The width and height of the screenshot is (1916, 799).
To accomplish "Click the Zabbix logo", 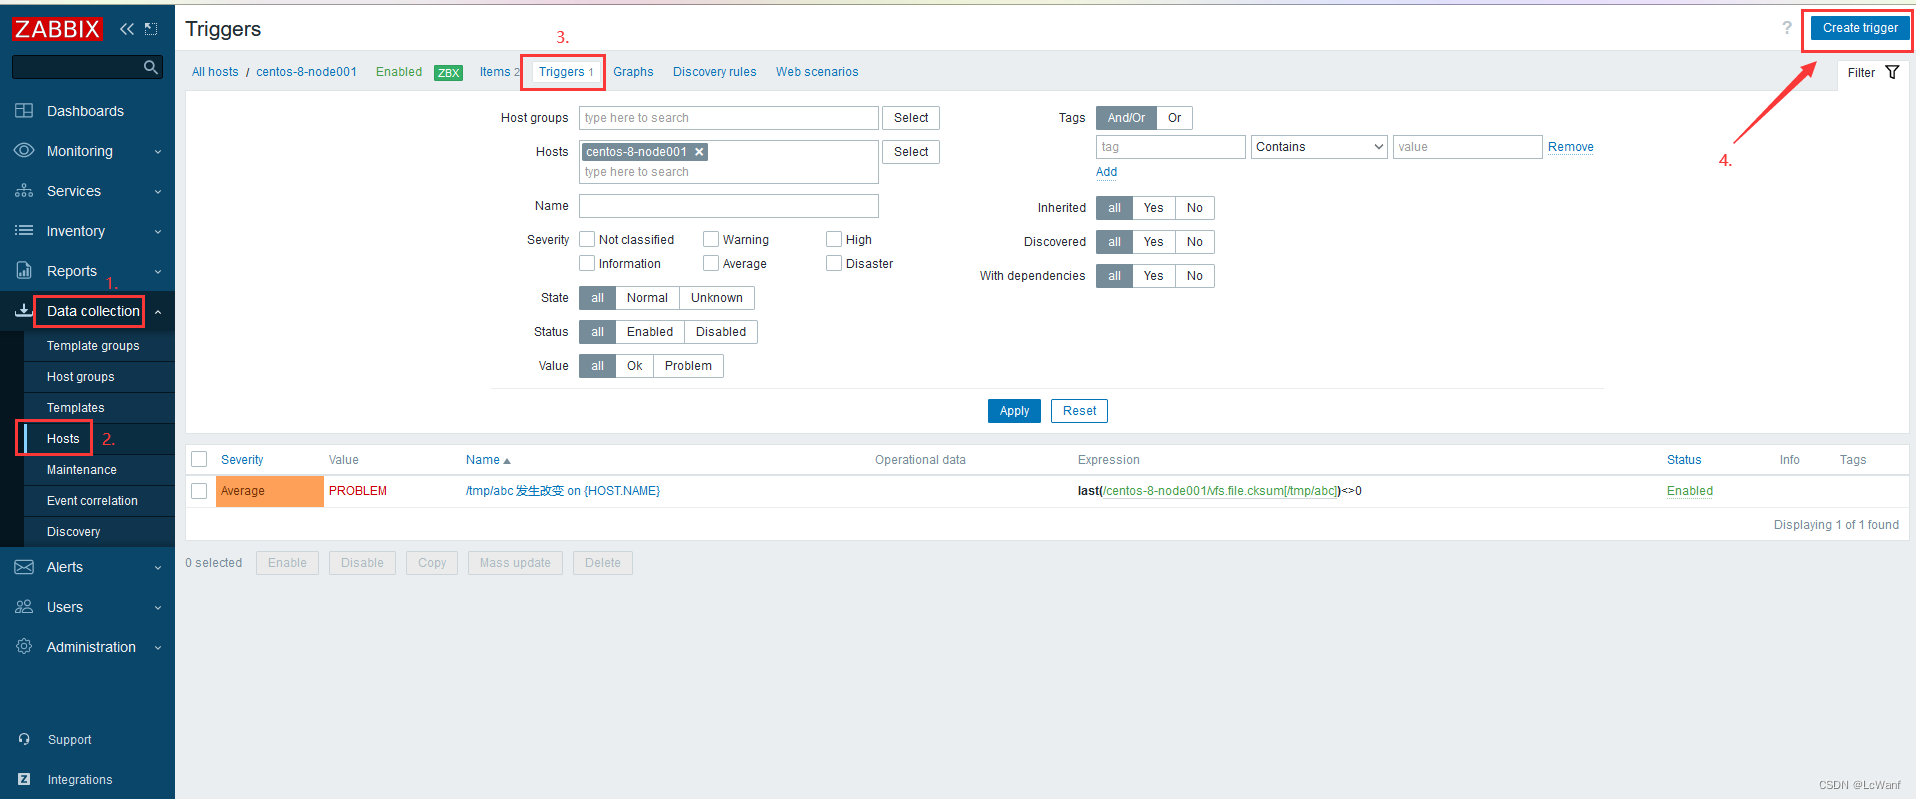I will 57,29.
